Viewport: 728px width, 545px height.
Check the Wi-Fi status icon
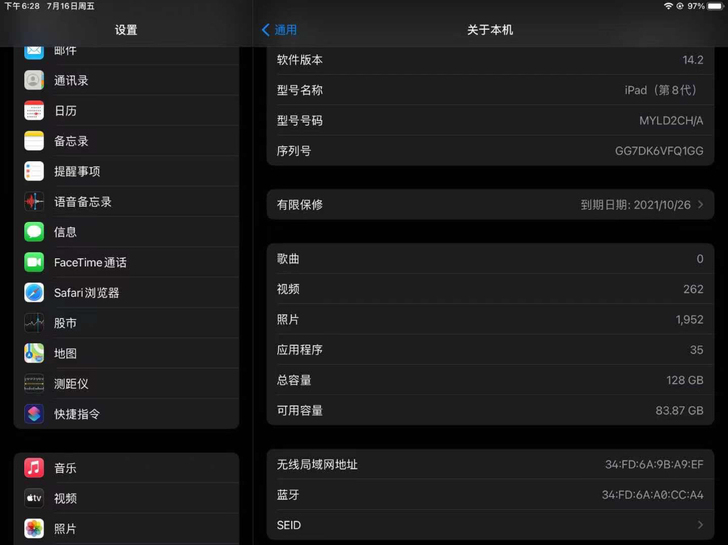(668, 6)
